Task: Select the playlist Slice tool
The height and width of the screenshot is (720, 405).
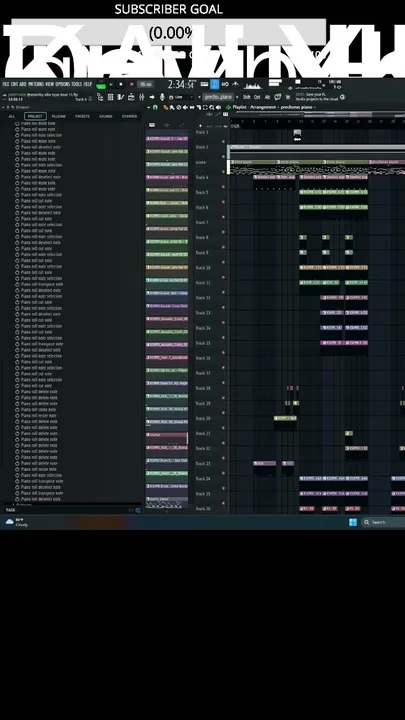Action: 198,107
